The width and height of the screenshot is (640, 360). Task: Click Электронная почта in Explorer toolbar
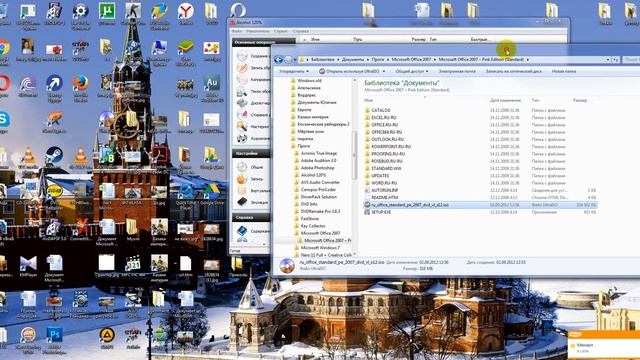point(457,71)
